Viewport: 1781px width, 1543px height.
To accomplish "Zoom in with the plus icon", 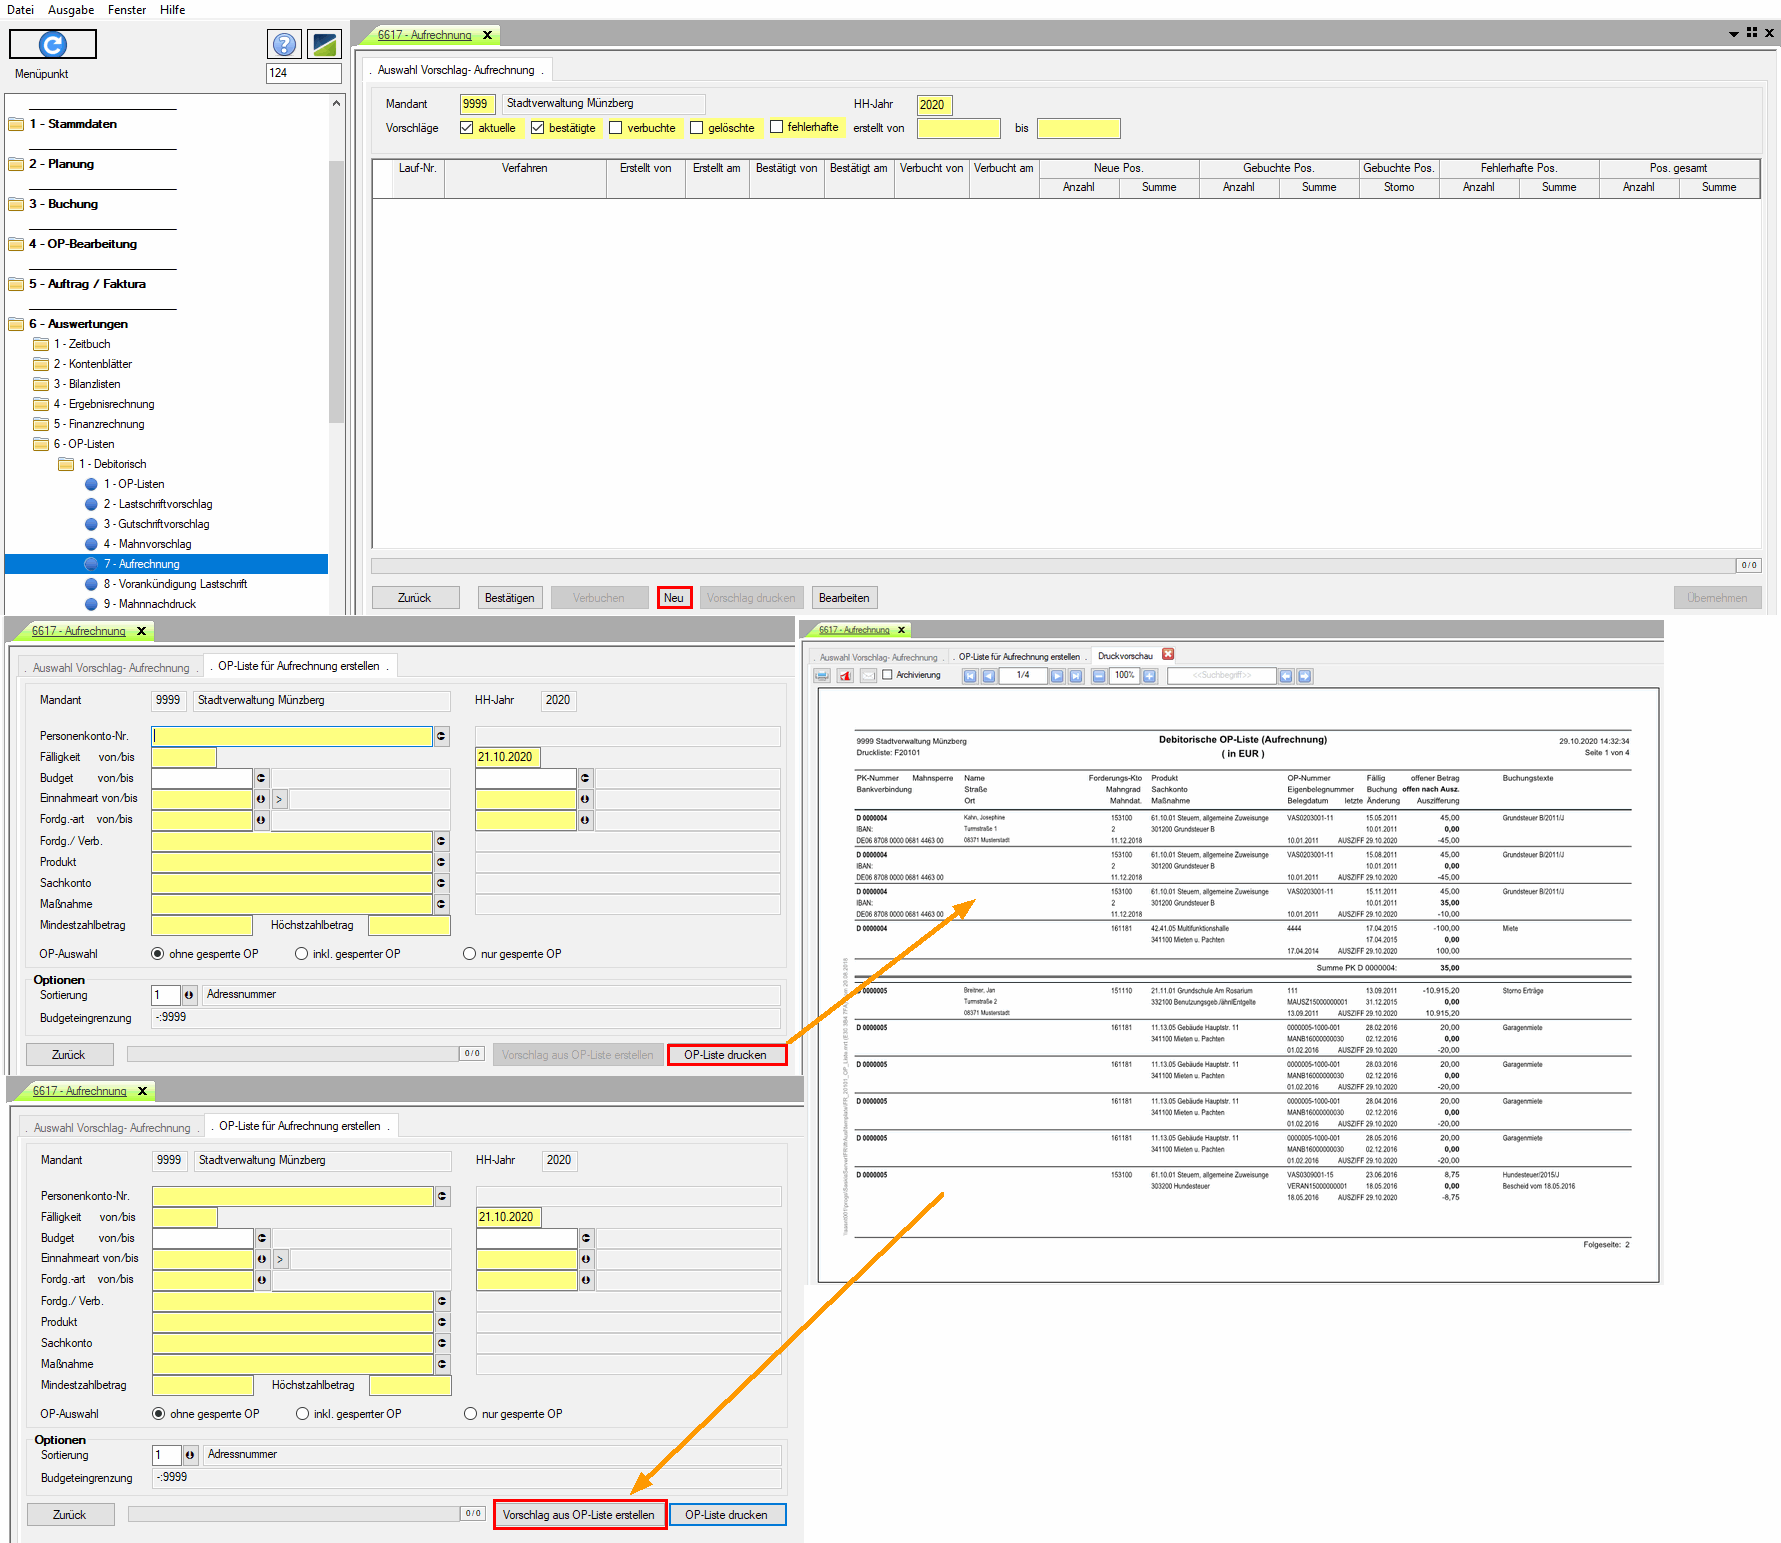I will tap(1150, 676).
